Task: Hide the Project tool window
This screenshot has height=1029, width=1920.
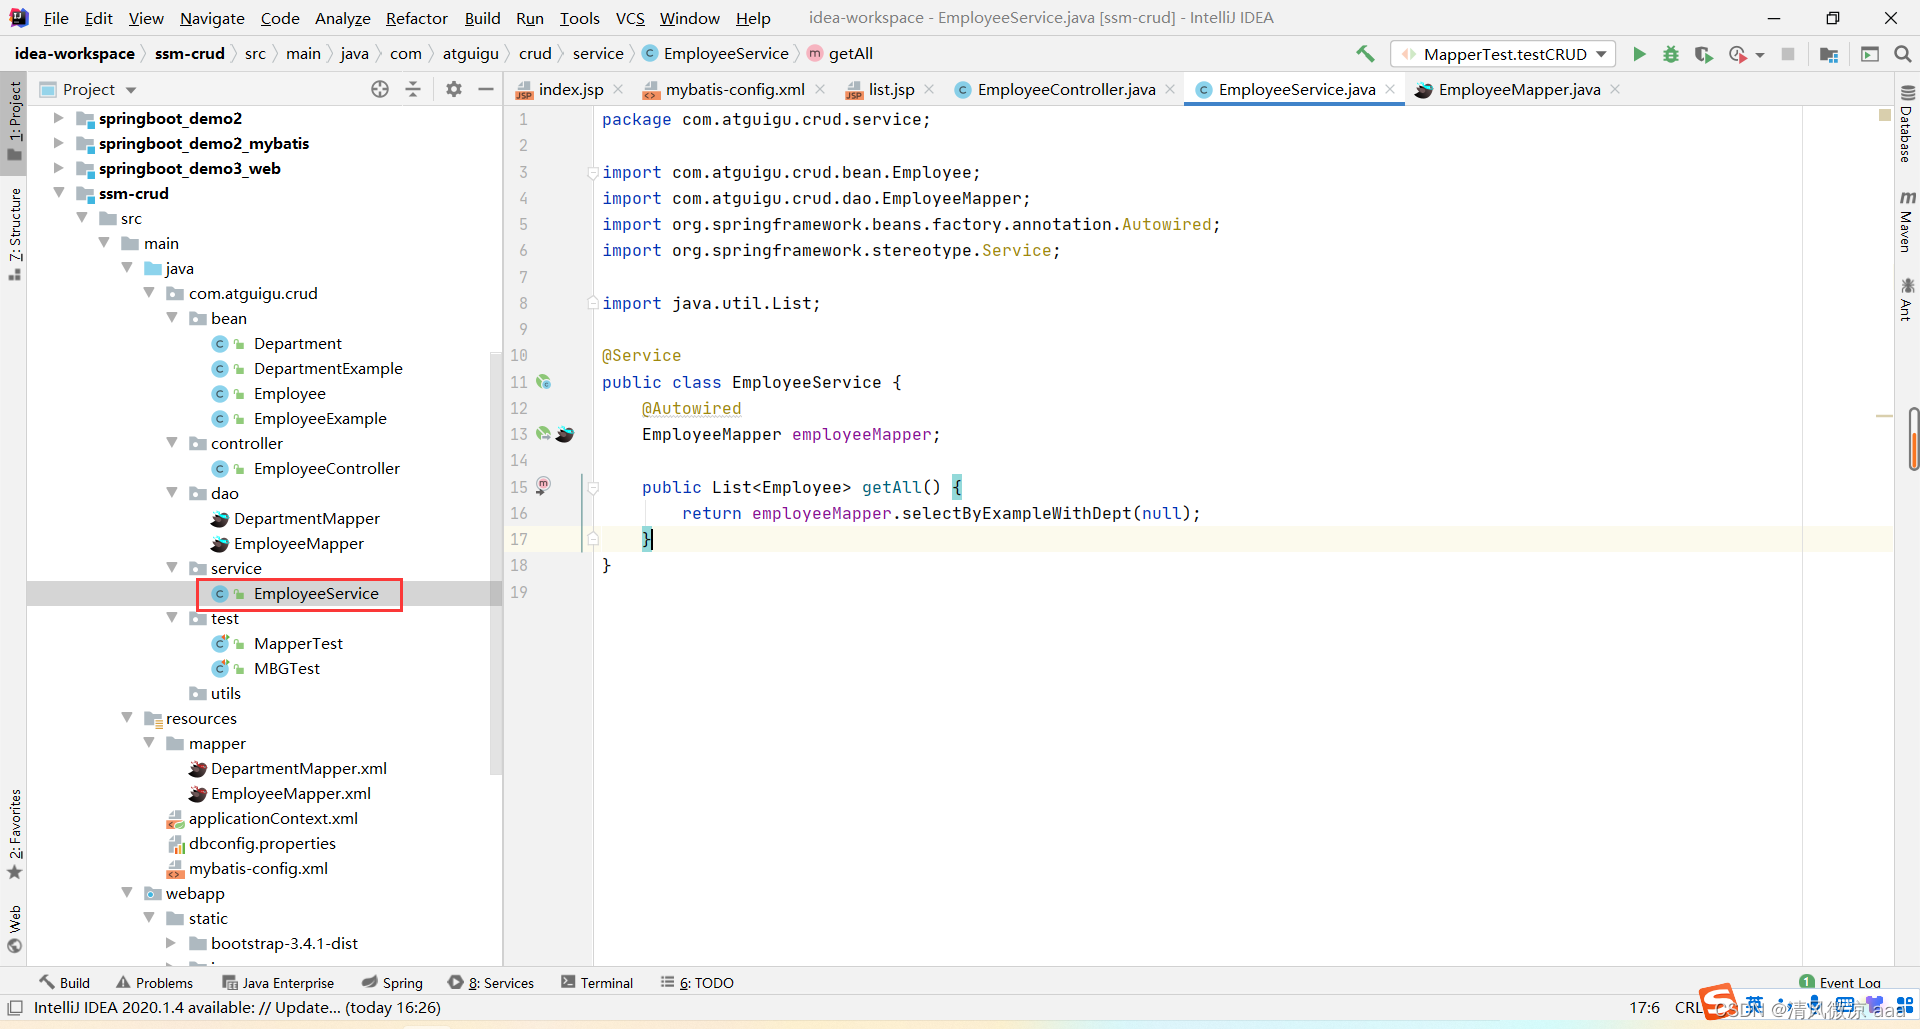Action: click(x=486, y=89)
